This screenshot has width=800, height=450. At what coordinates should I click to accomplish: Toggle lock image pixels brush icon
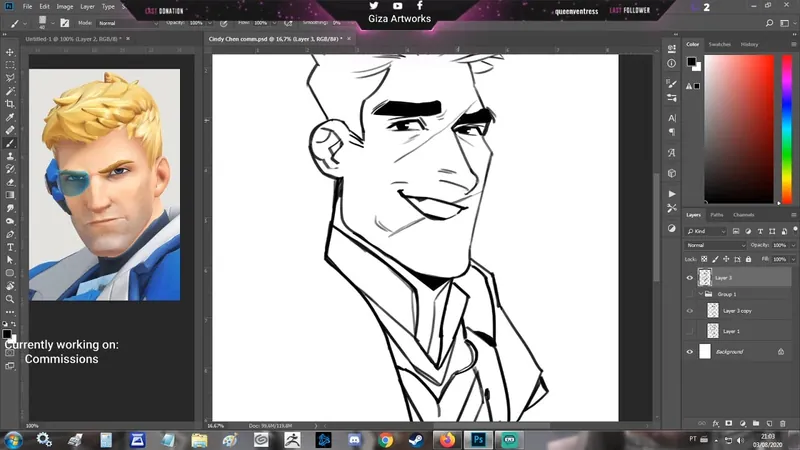pos(715,259)
